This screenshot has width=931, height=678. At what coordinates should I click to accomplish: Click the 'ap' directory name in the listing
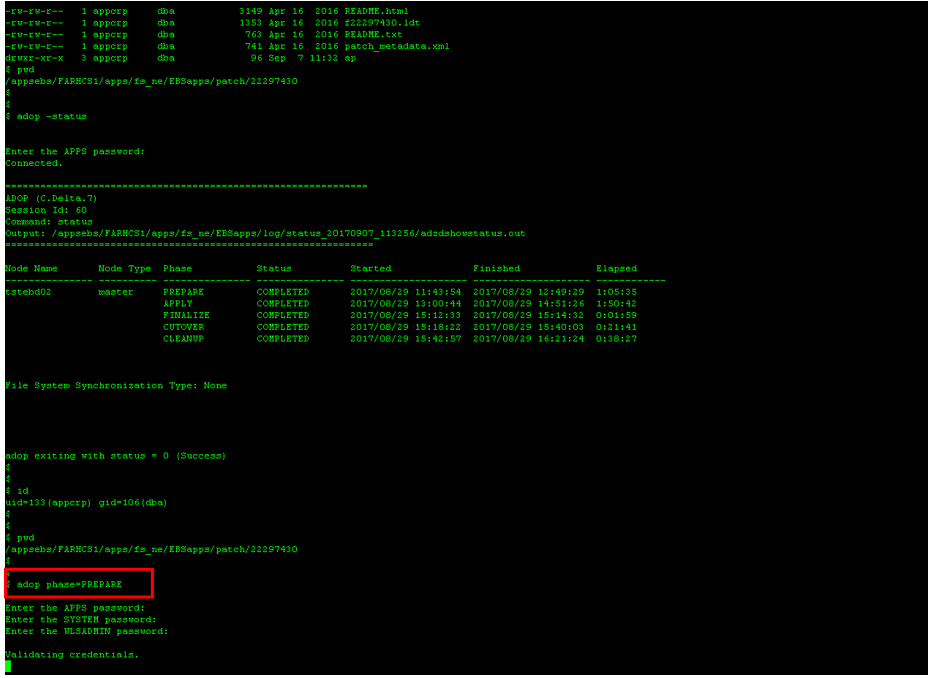[x=350, y=58]
